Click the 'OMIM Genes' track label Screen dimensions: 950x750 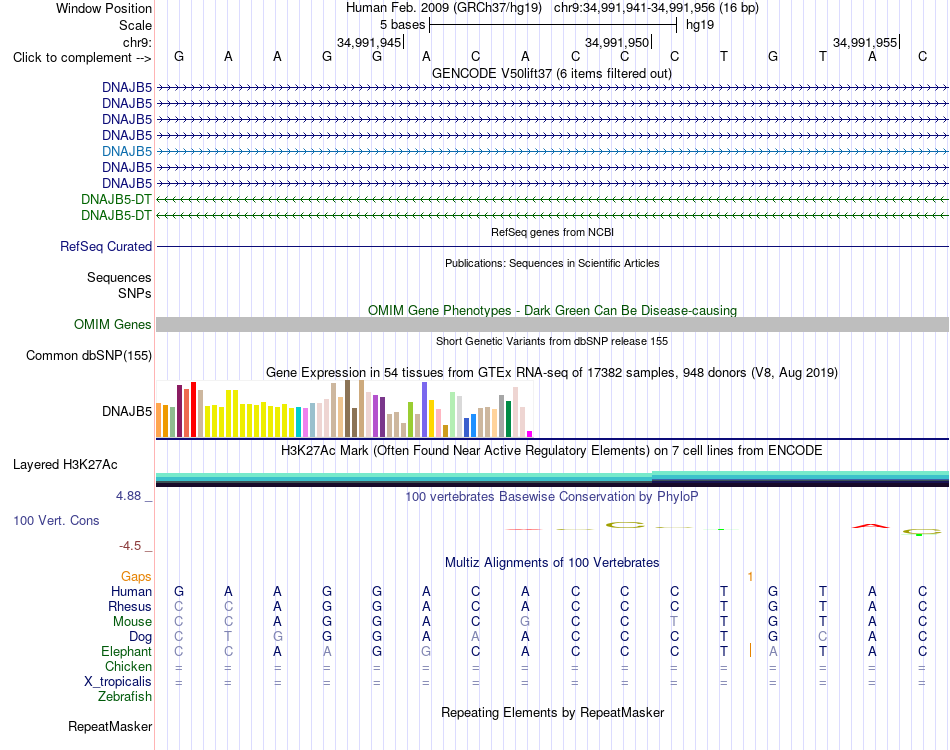pos(112,324)
